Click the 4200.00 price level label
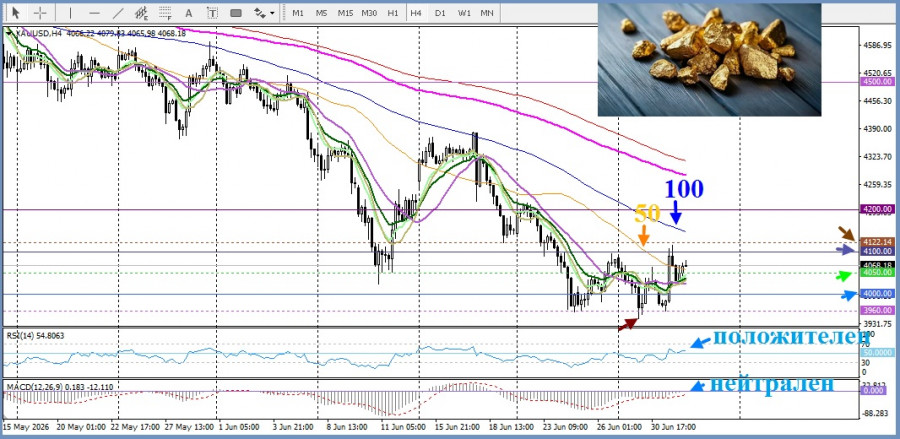900x439 pixels. (x=877, y=209)
